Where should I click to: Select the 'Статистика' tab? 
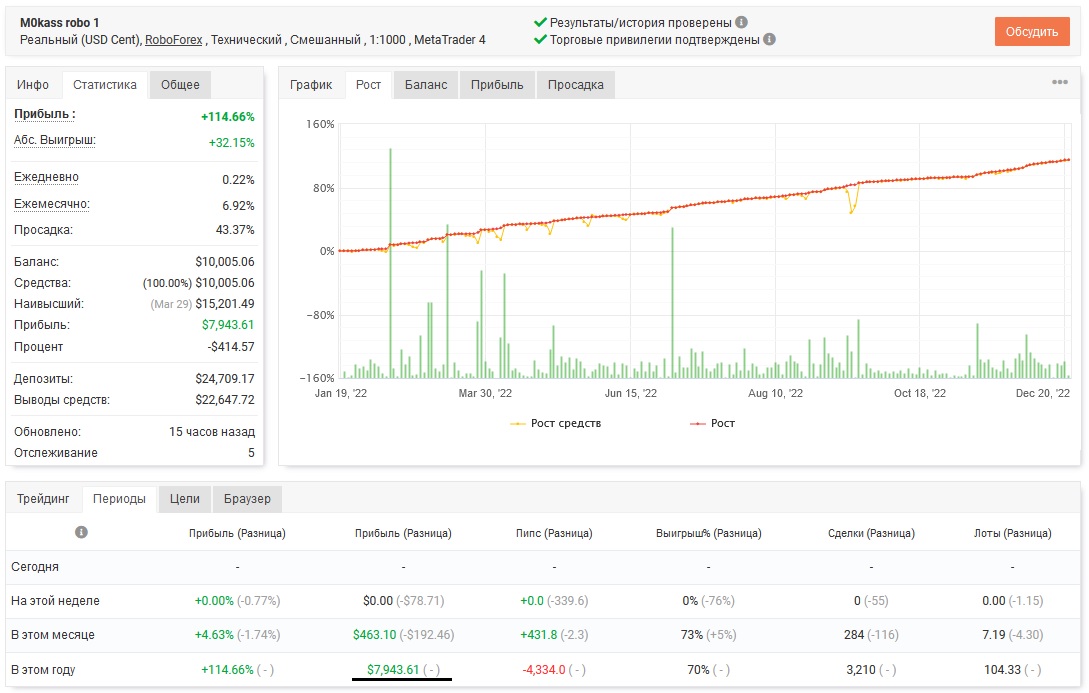click(x=105, y=85)
